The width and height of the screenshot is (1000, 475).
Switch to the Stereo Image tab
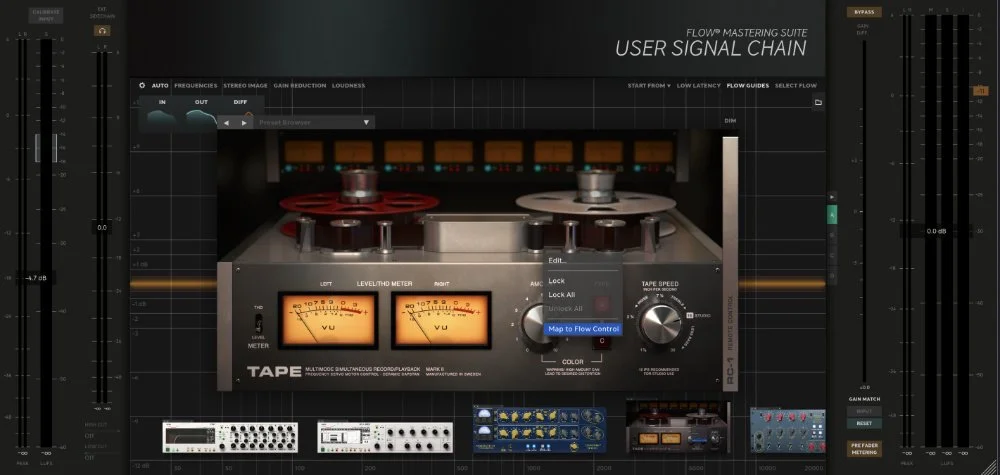pos(246,85)
